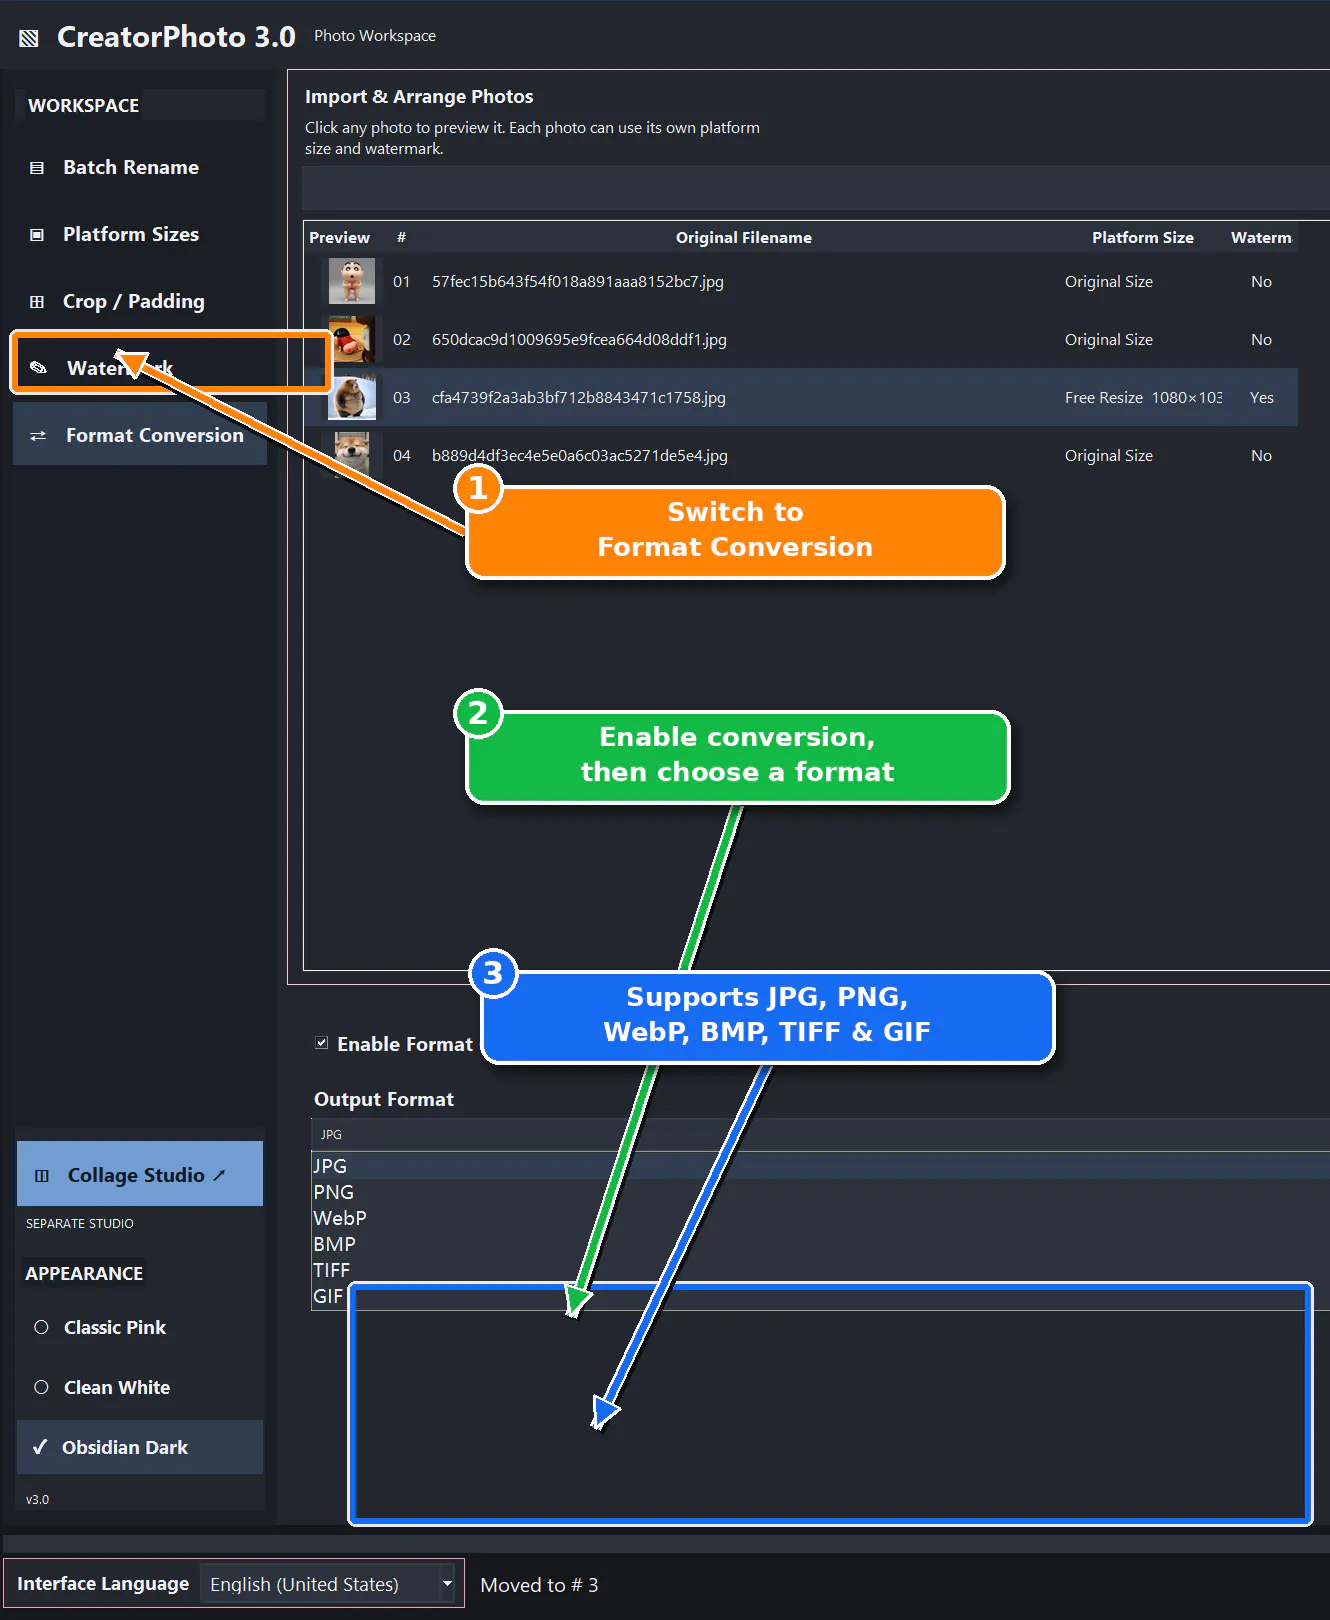
Task: Click the Platform Size column header
Action: [x=1143, y=237]
